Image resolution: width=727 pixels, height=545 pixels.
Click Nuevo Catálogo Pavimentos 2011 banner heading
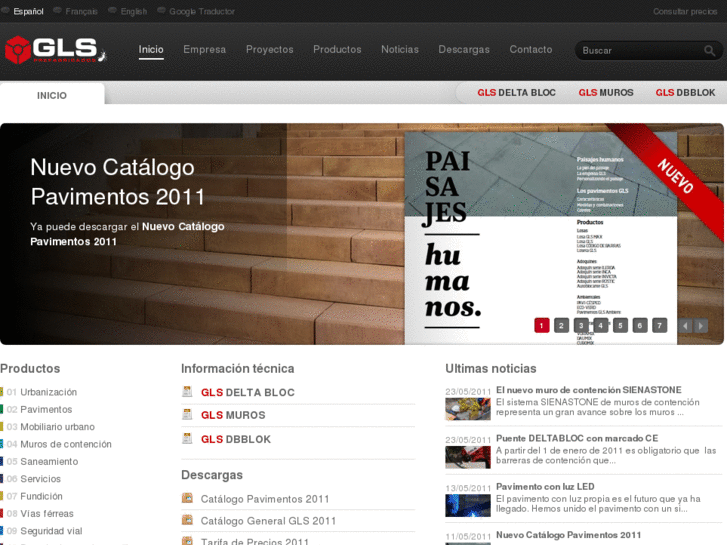coord(118,182)
